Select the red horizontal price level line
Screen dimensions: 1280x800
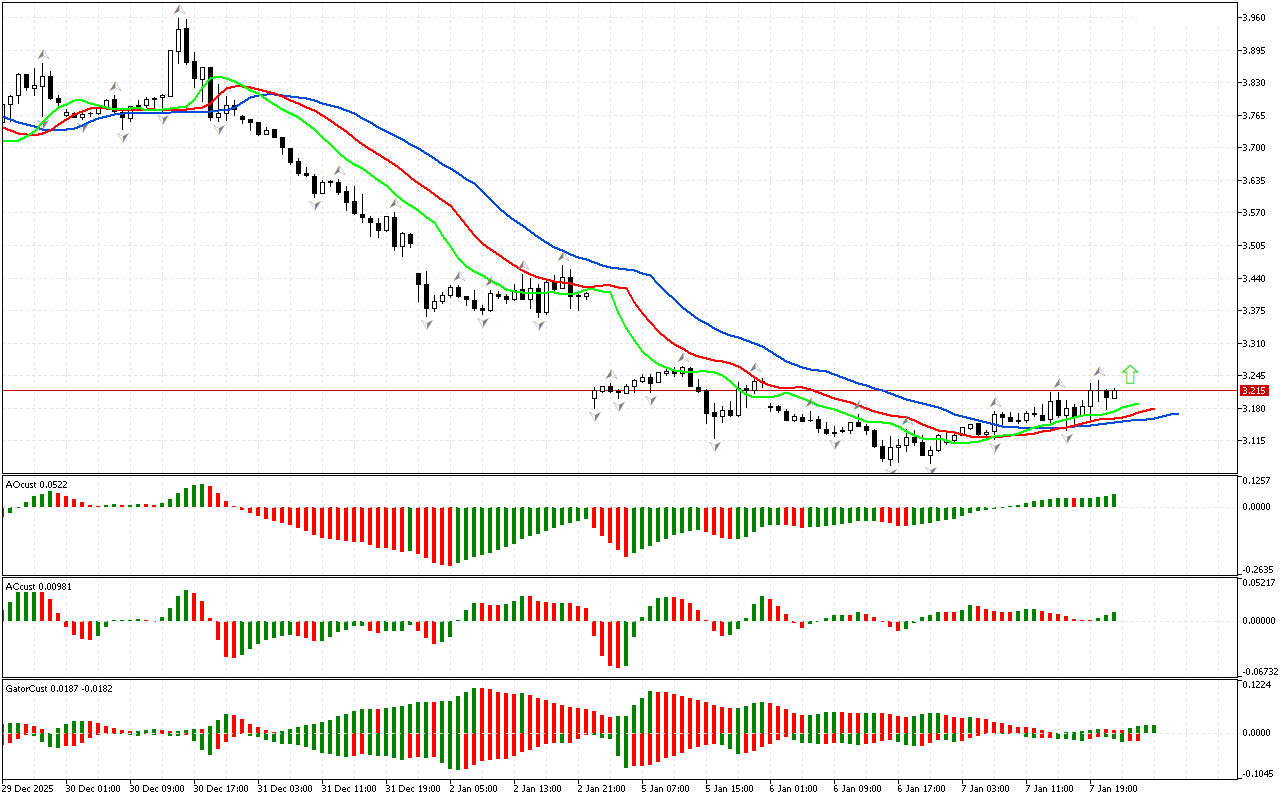point(400,390)
